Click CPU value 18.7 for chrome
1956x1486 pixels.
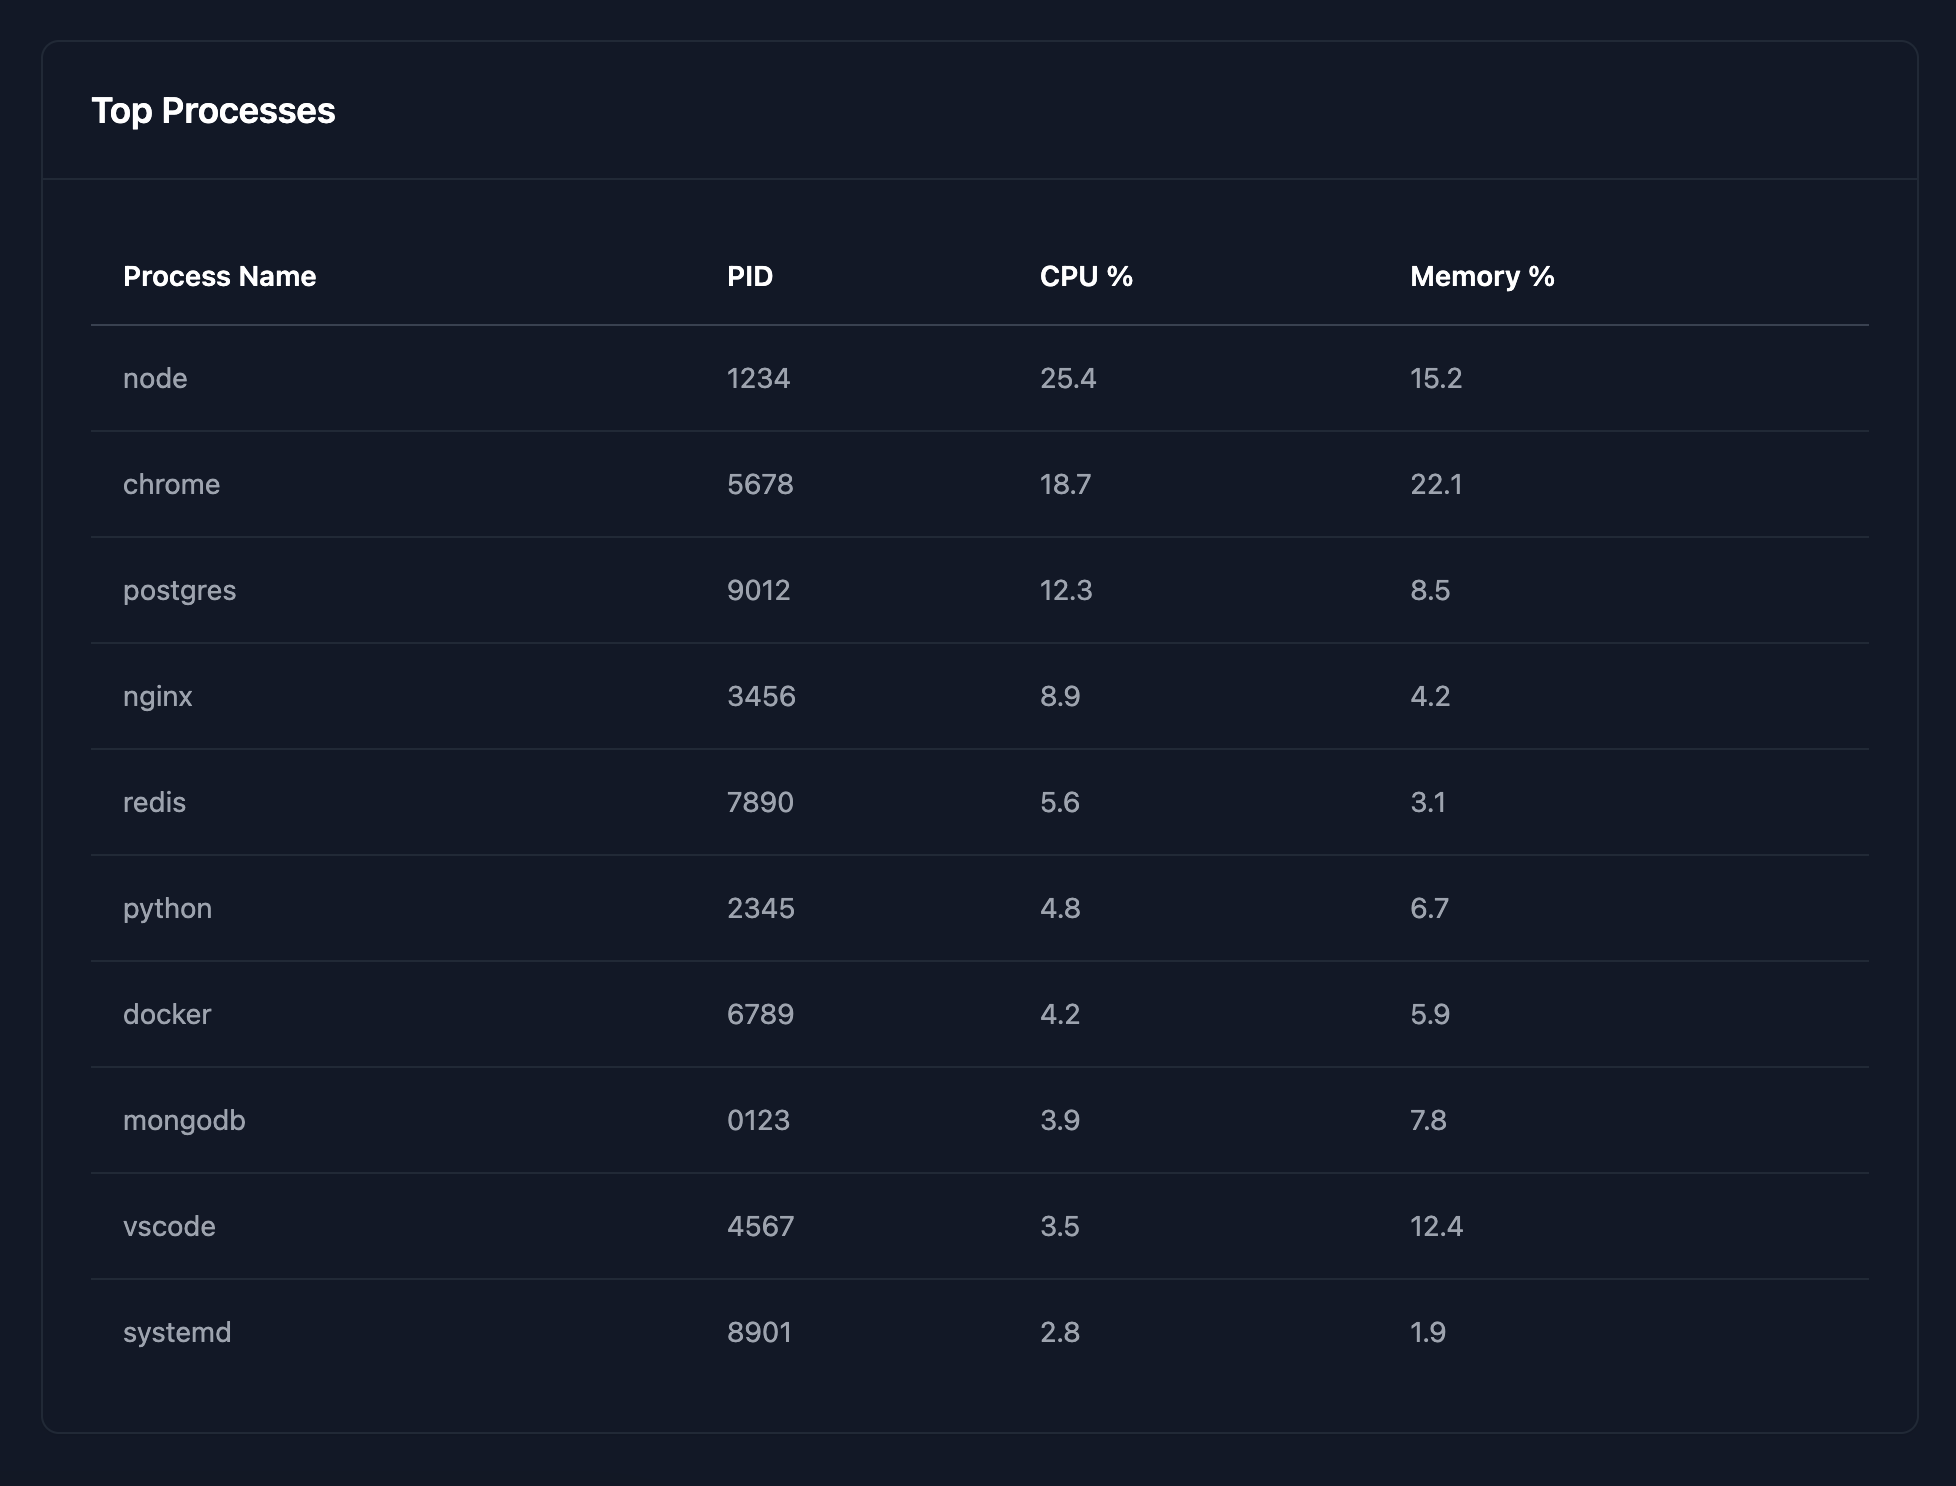pyautogui.click(x=1065, y=484)
